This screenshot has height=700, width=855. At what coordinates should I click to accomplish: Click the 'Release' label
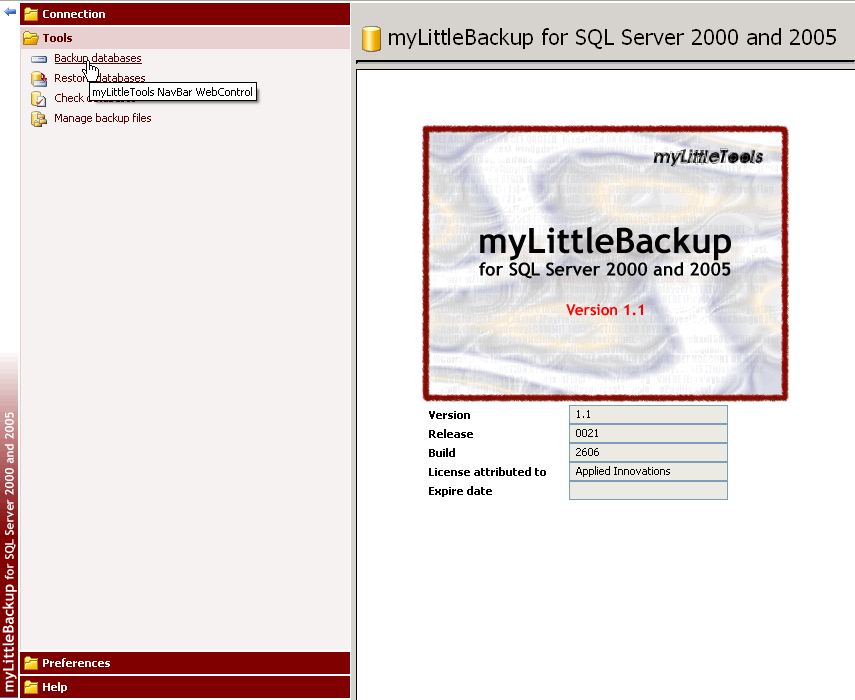click(450, 434)
